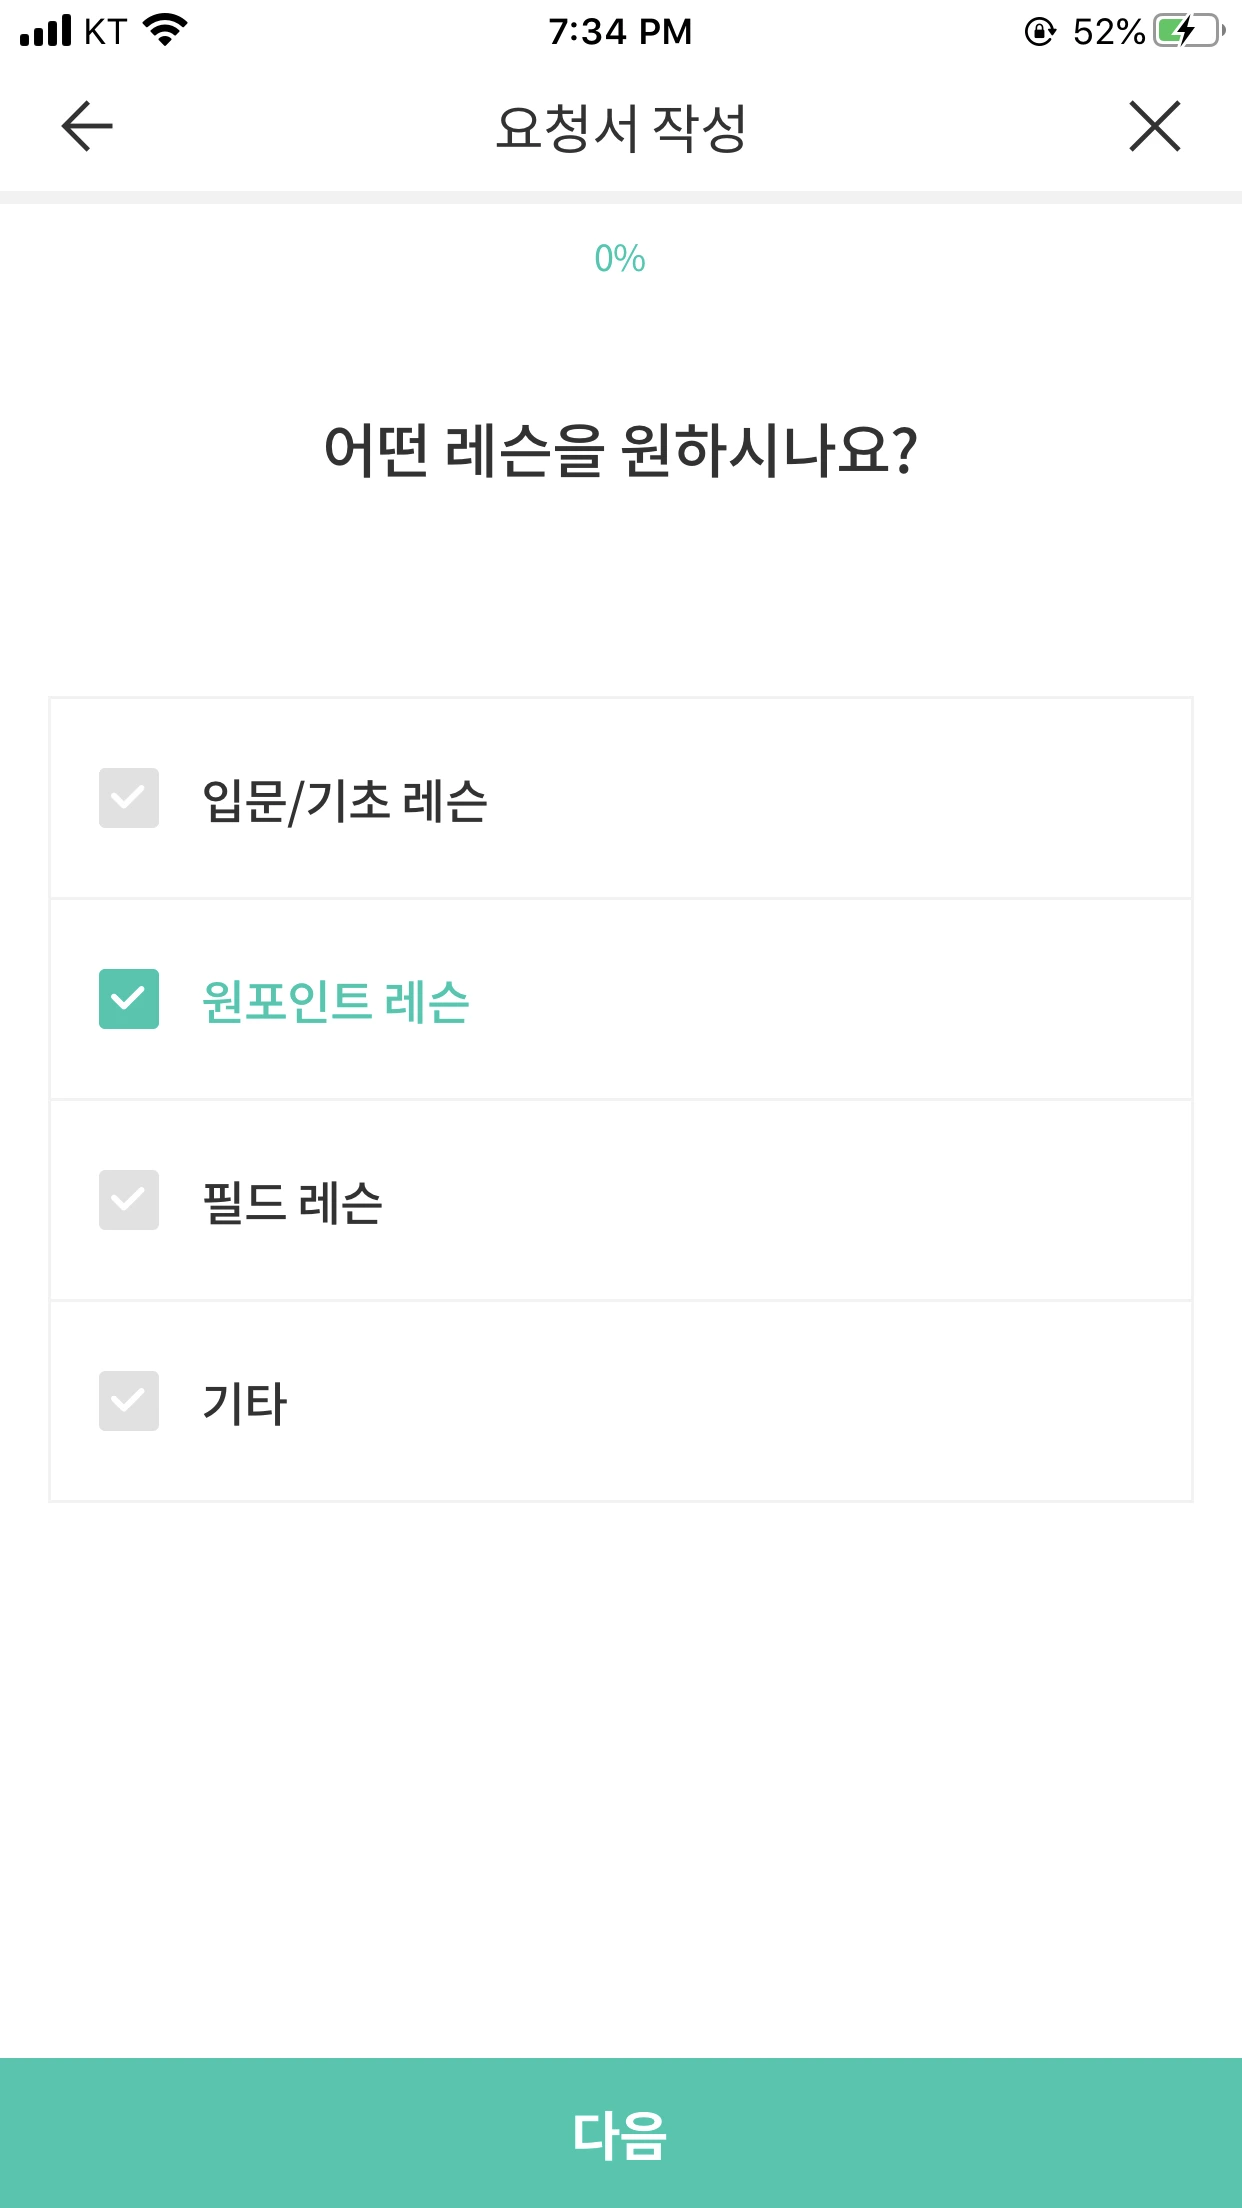Select the 입문/기초 레슨 label text

pyautogui.click(x=344, y=801)
